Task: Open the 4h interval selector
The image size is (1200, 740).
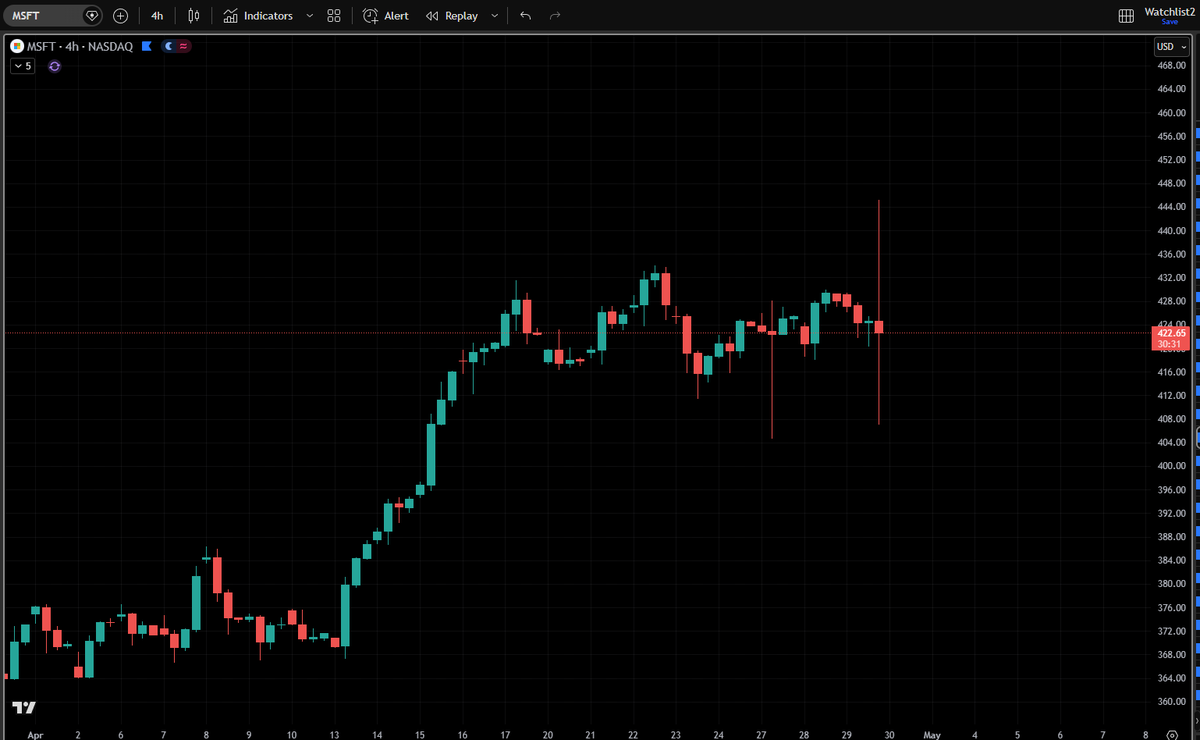Action: click(x=157, y=16)
